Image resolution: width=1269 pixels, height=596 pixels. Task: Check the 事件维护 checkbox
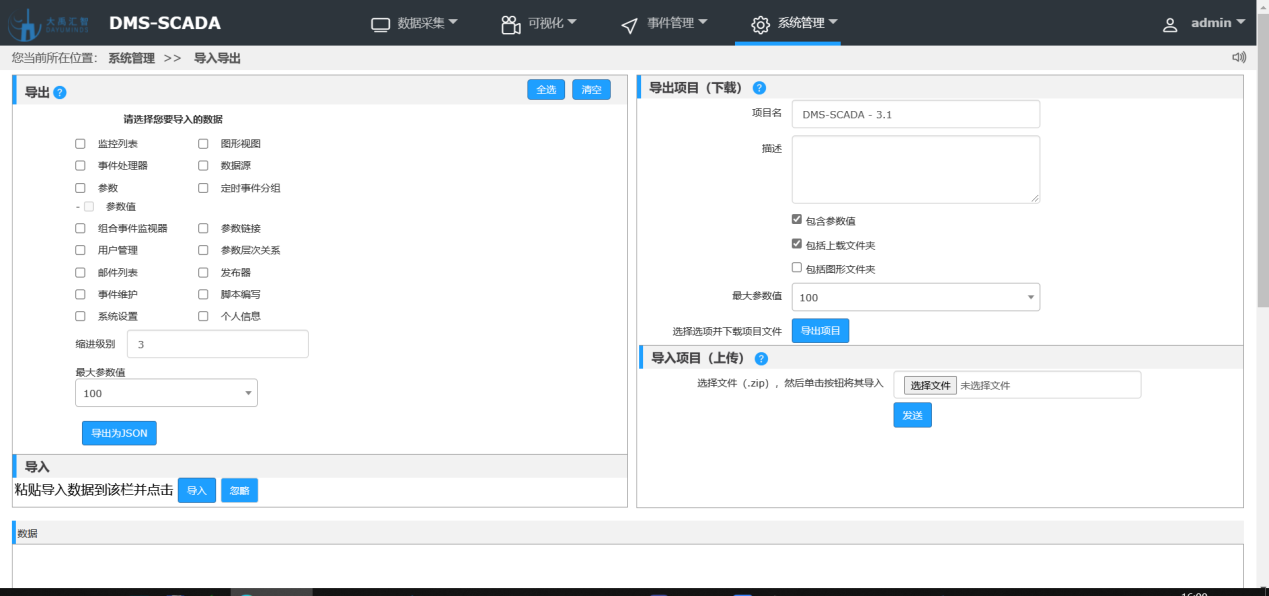(x=80, y=294)
